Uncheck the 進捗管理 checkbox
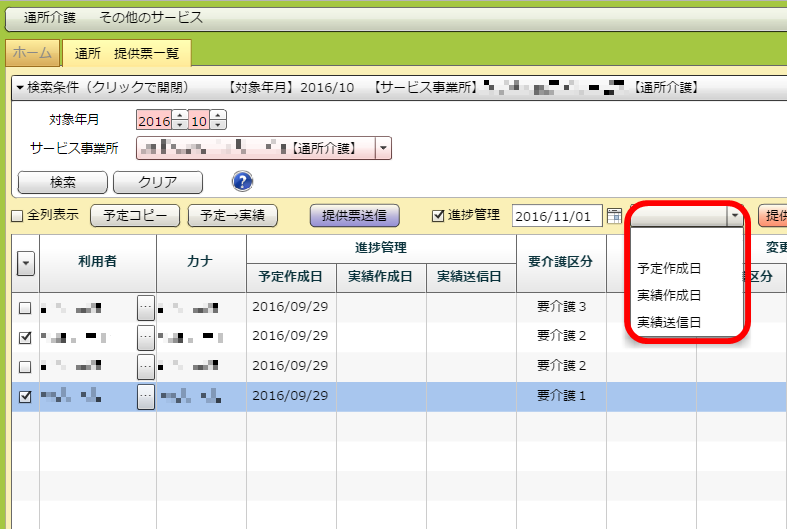This screenshot has width=787, height=529. tap(437, 215)
